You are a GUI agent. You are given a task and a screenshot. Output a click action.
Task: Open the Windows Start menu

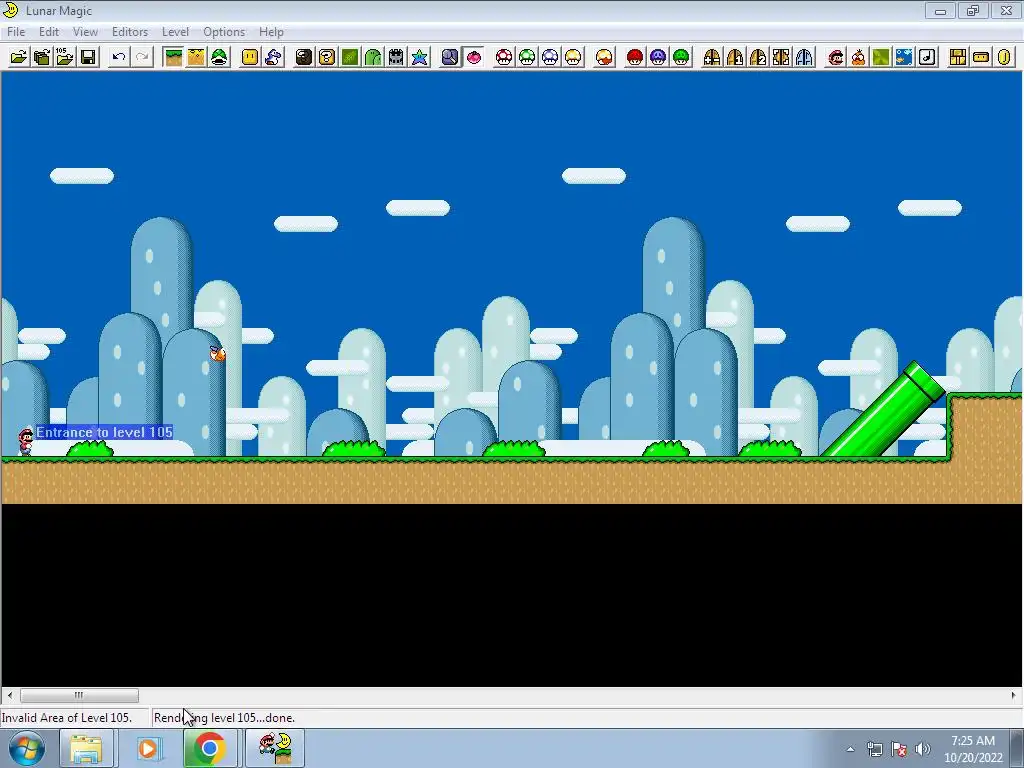click(x=27, y=748)
